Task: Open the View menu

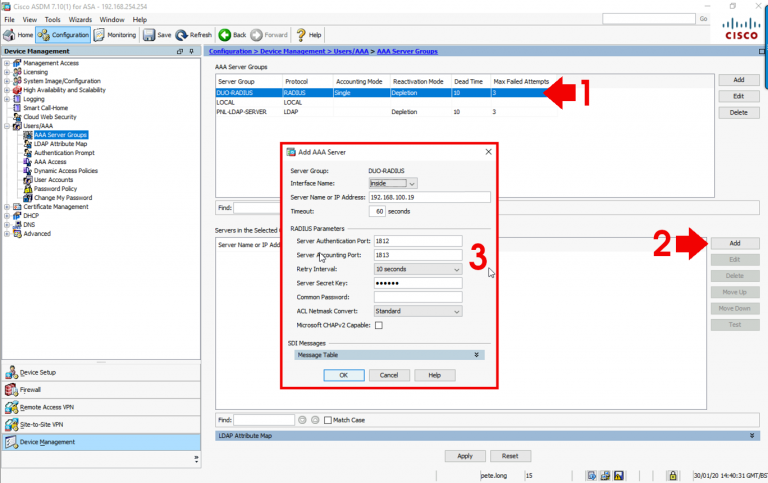Action: (29, 20)
